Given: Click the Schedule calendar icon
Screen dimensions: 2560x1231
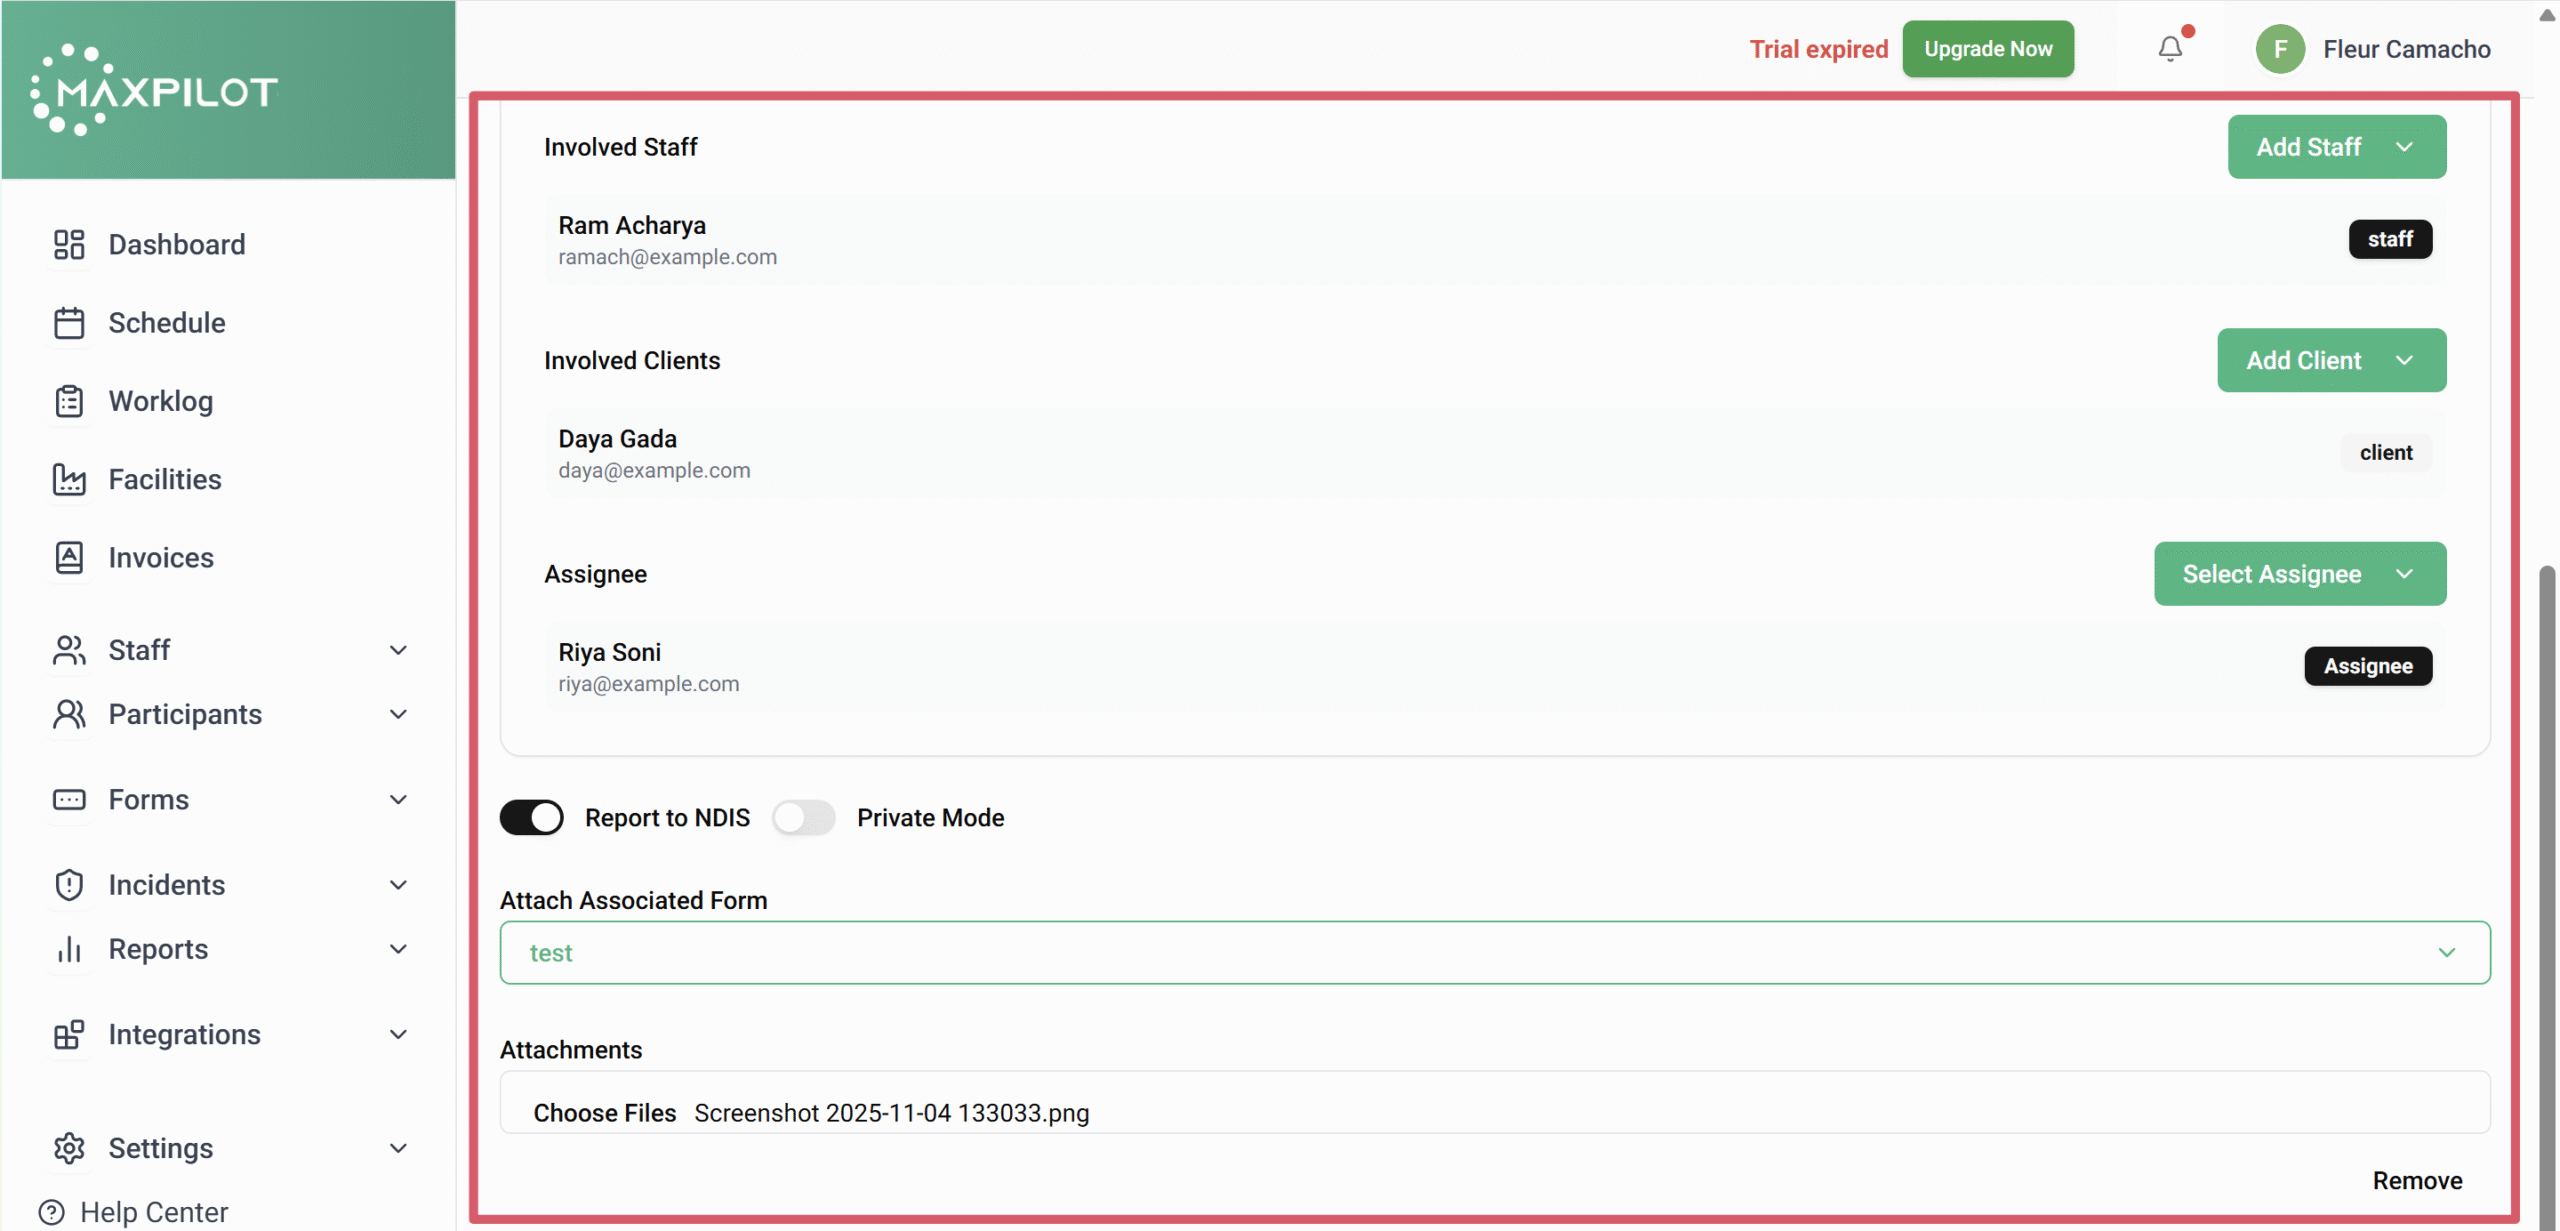Looking at the screenshot, I should [69, 323].
